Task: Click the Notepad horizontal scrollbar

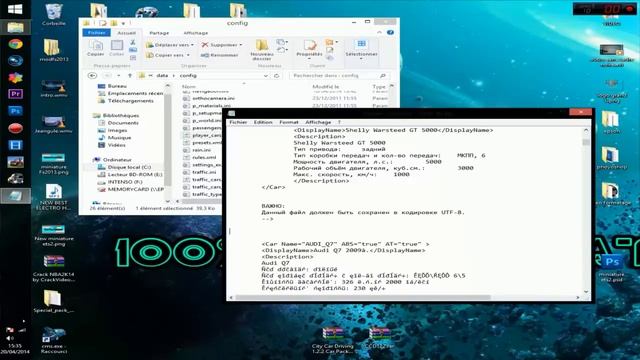Action: coord(363,298)
